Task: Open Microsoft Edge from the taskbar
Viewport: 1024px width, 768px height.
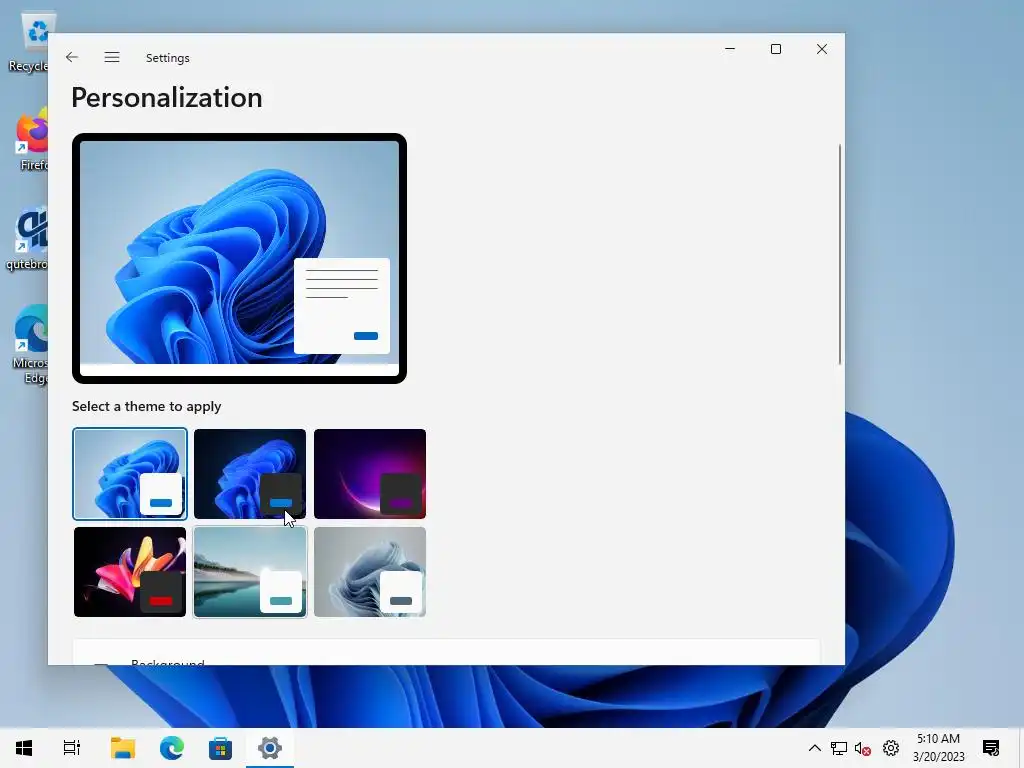Action: point(172,748)
